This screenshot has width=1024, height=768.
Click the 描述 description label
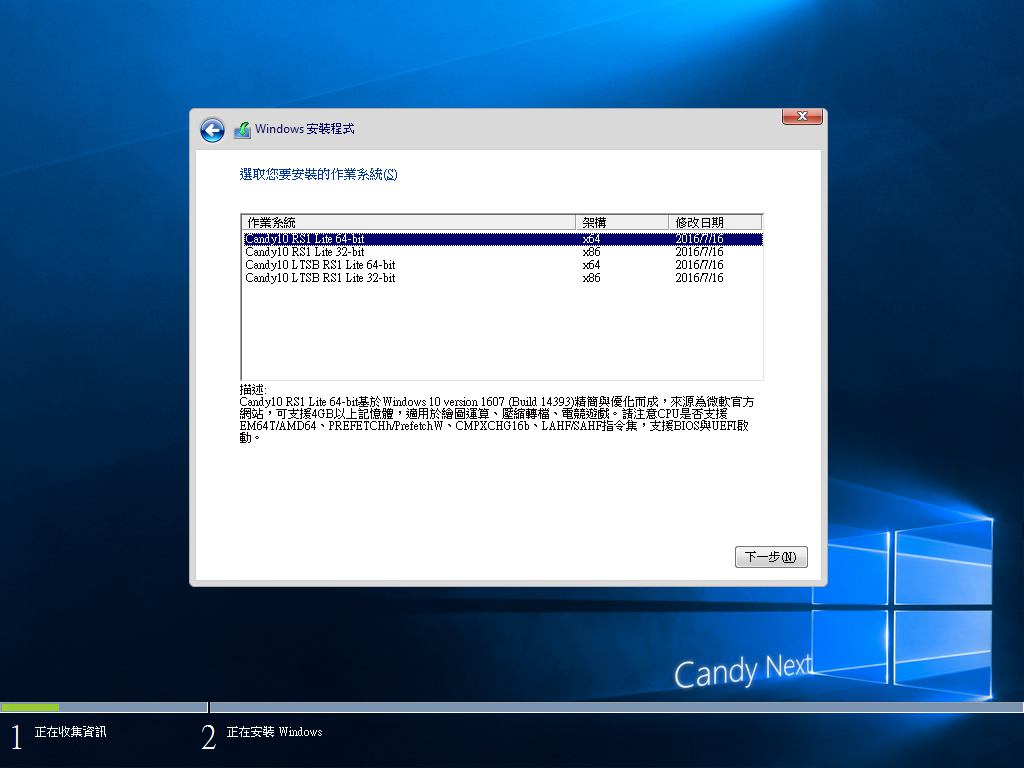point(253,390)
